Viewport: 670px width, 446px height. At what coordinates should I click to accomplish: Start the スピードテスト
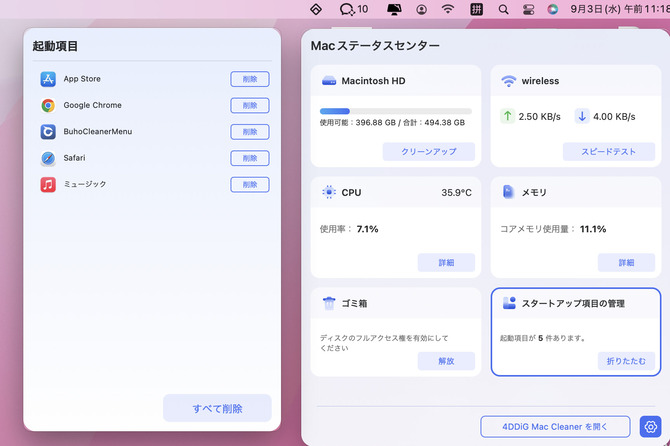click(x=608, y=152)
